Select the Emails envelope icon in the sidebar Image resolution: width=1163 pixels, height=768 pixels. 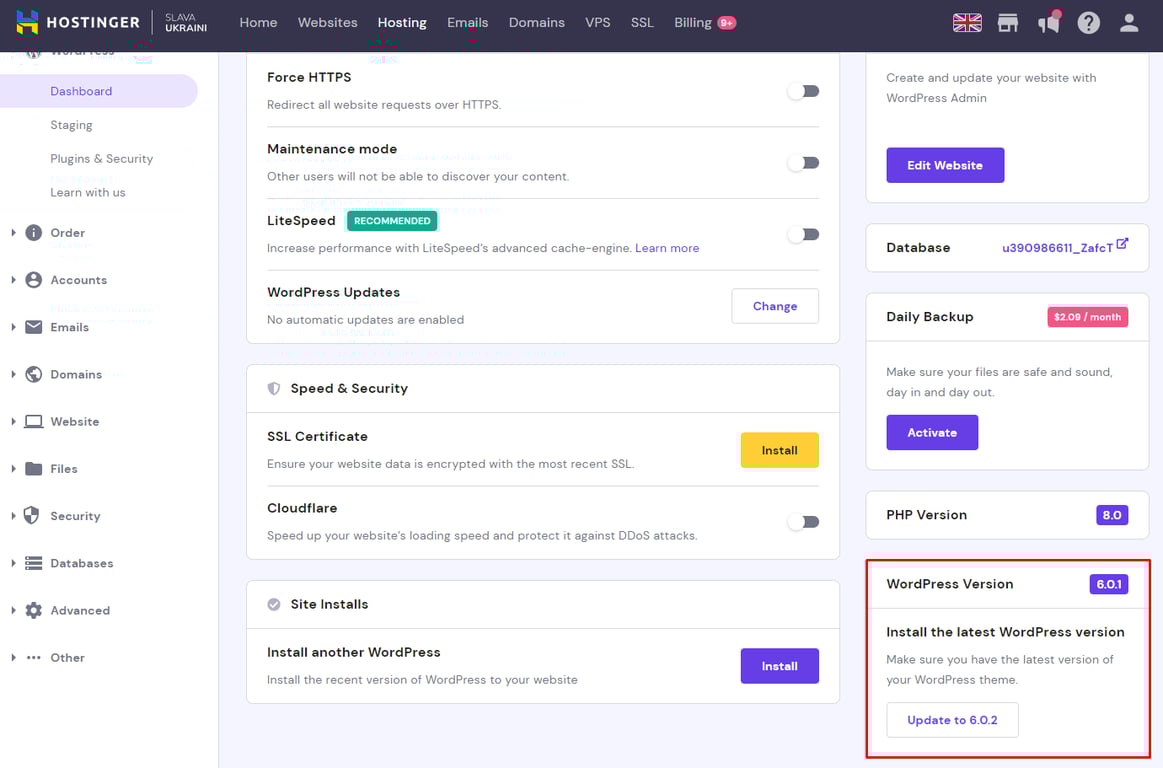pos(32,327)
